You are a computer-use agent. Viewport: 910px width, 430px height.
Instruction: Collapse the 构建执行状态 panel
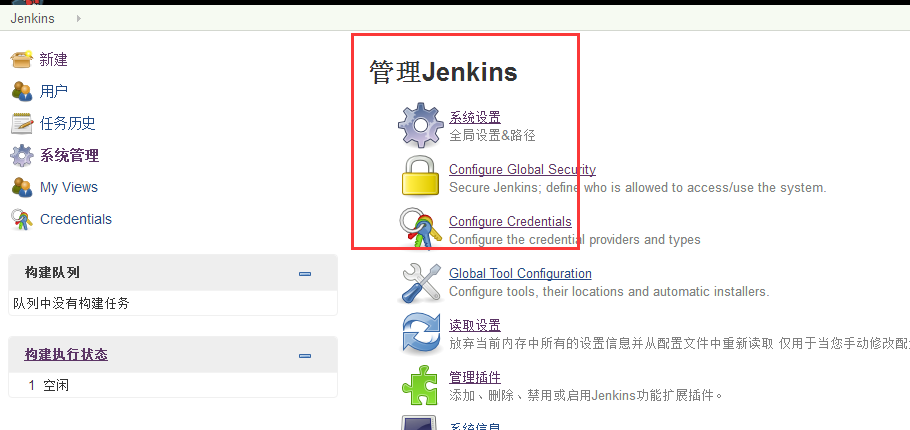click(305, 356)
